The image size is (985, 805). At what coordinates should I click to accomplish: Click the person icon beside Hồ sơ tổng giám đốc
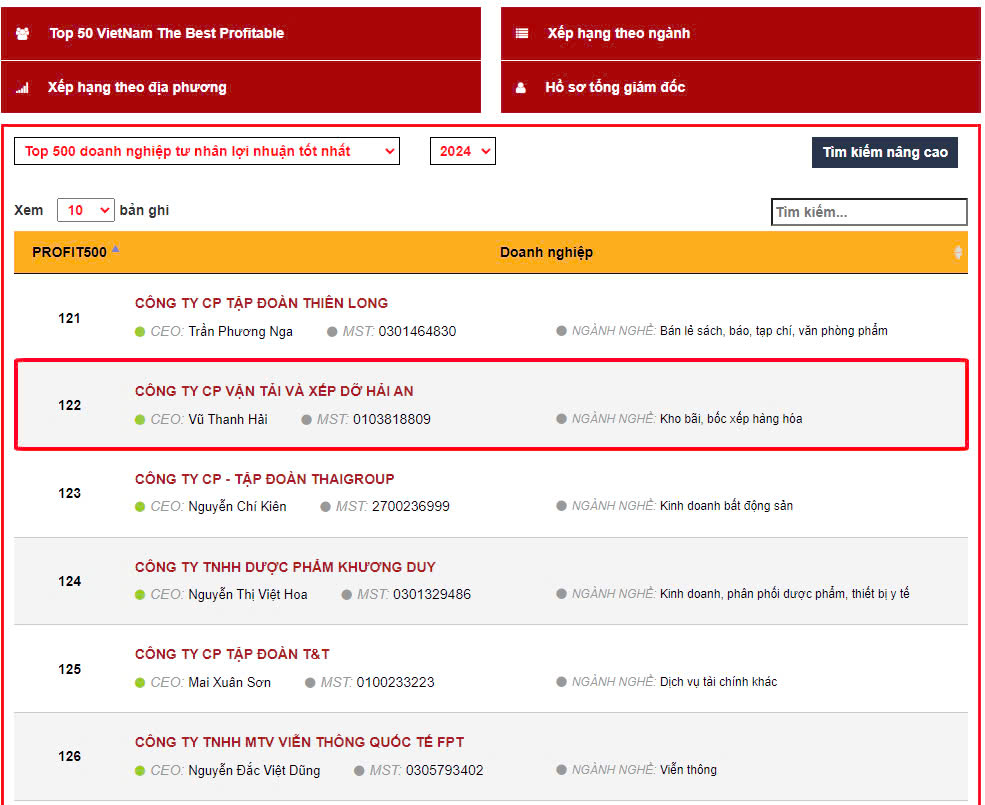click(521, 88)
